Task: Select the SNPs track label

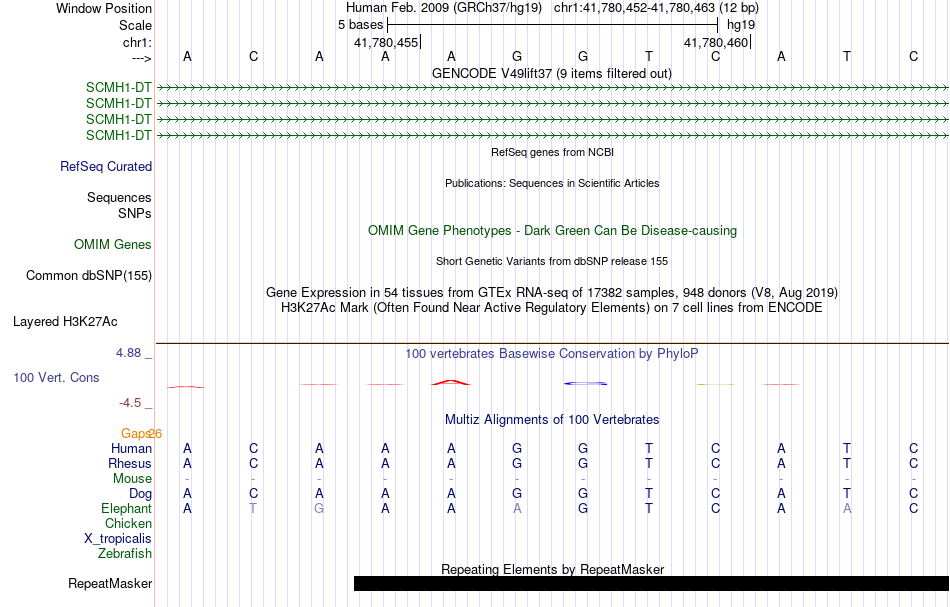Action: (x=135, y=213)
